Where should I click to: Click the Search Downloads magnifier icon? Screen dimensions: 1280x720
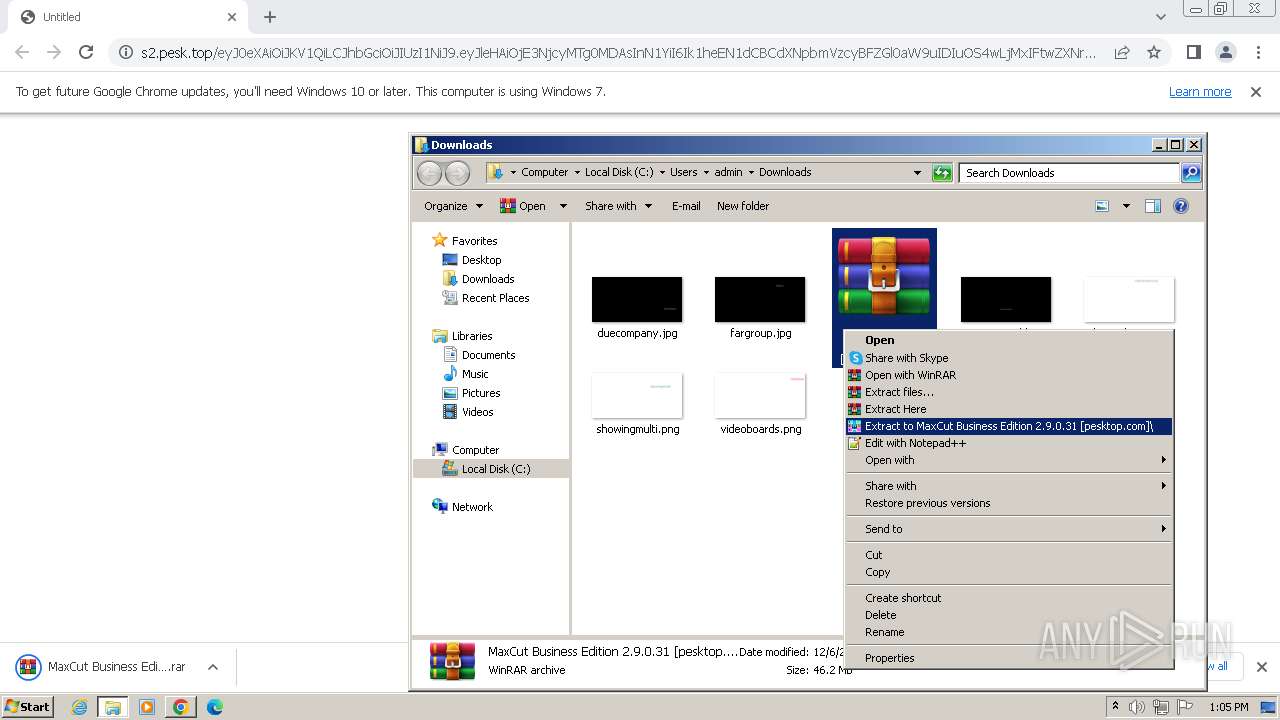click(x=1190, y=173)
